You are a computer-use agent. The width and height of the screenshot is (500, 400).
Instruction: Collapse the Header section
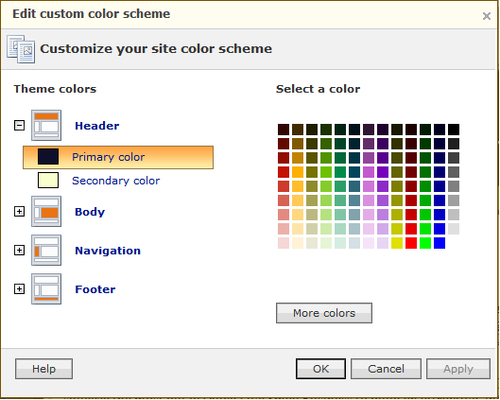pyautogui.click(x=19, y=125)
